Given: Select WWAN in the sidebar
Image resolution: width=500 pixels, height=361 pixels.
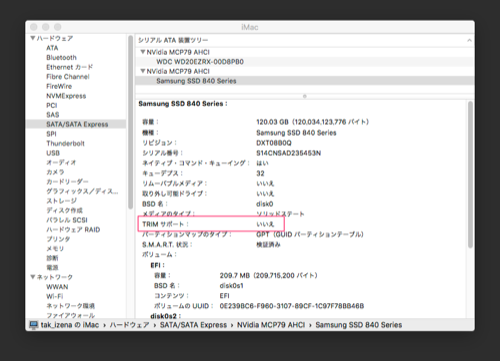Looking at the screenshot, I should point(57,287).
